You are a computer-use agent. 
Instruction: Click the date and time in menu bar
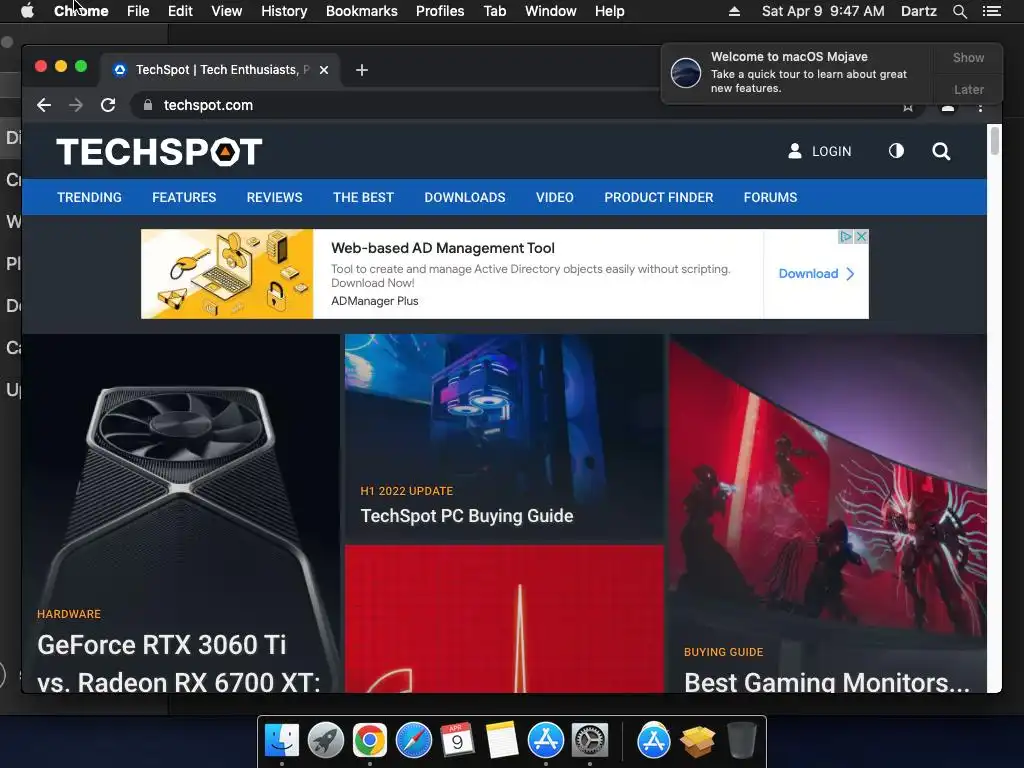[x=823, y=11]
